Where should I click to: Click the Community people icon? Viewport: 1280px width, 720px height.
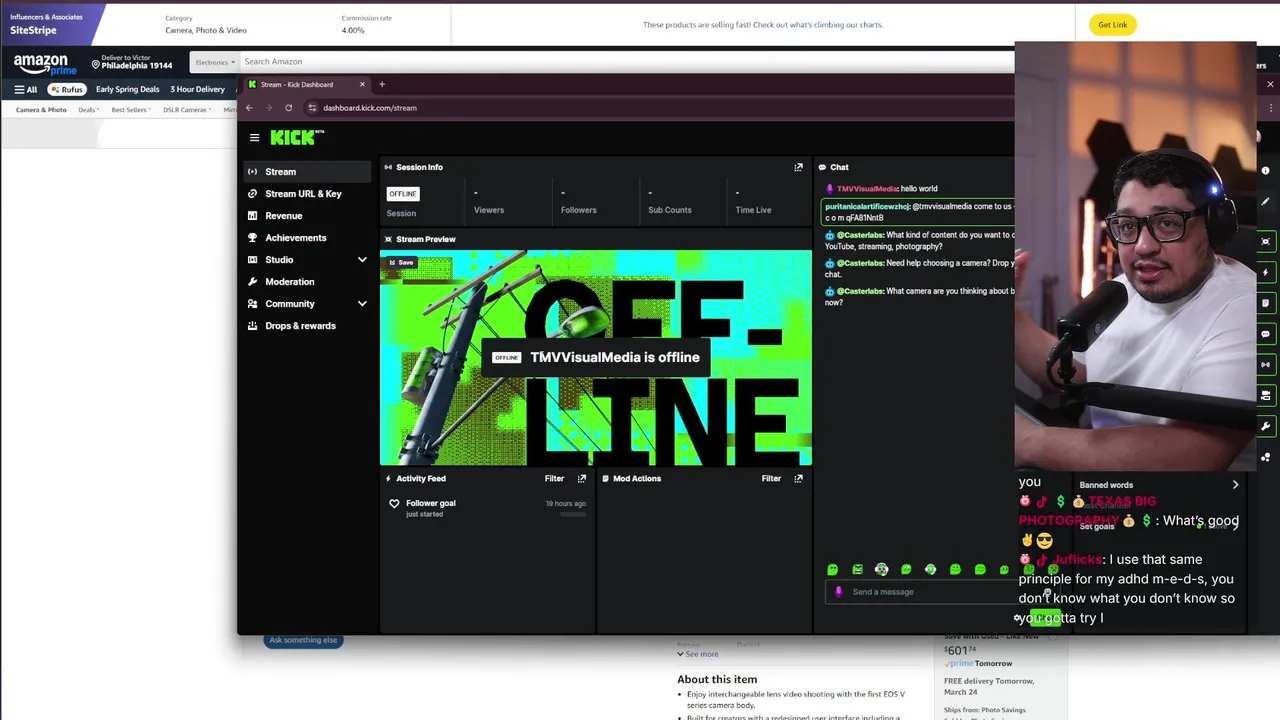pyautogui.click(x=252, y=304)
